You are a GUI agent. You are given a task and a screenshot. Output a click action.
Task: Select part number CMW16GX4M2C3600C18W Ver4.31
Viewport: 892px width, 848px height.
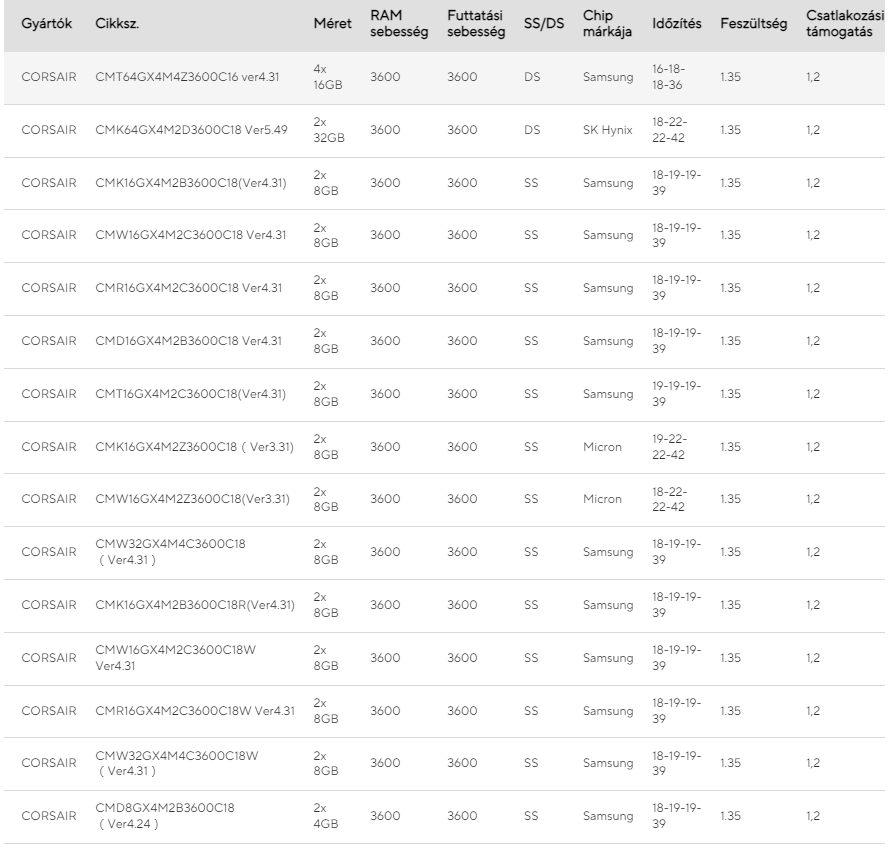[175, 657]
